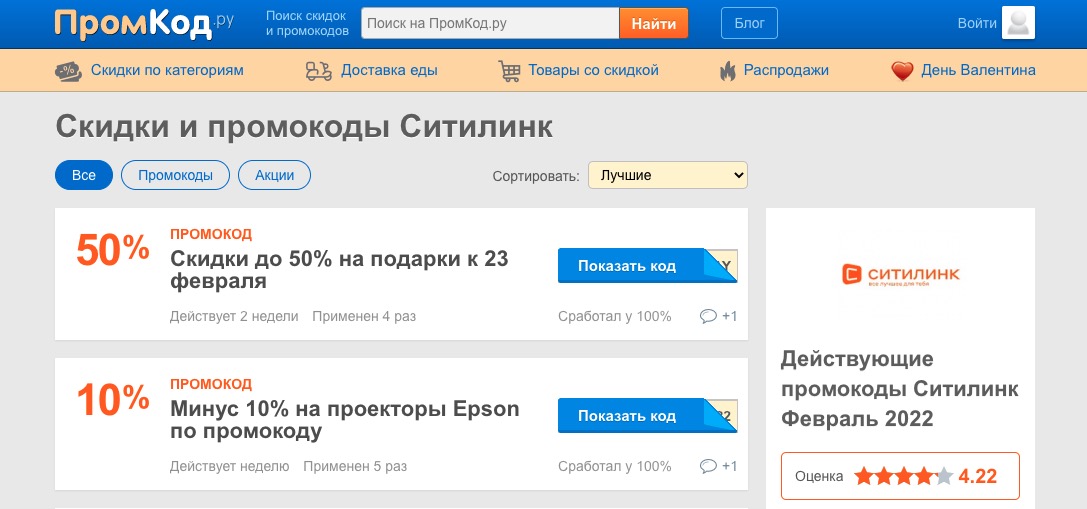Open comments on the Epson 10% promo

click(x=718, y=466)
